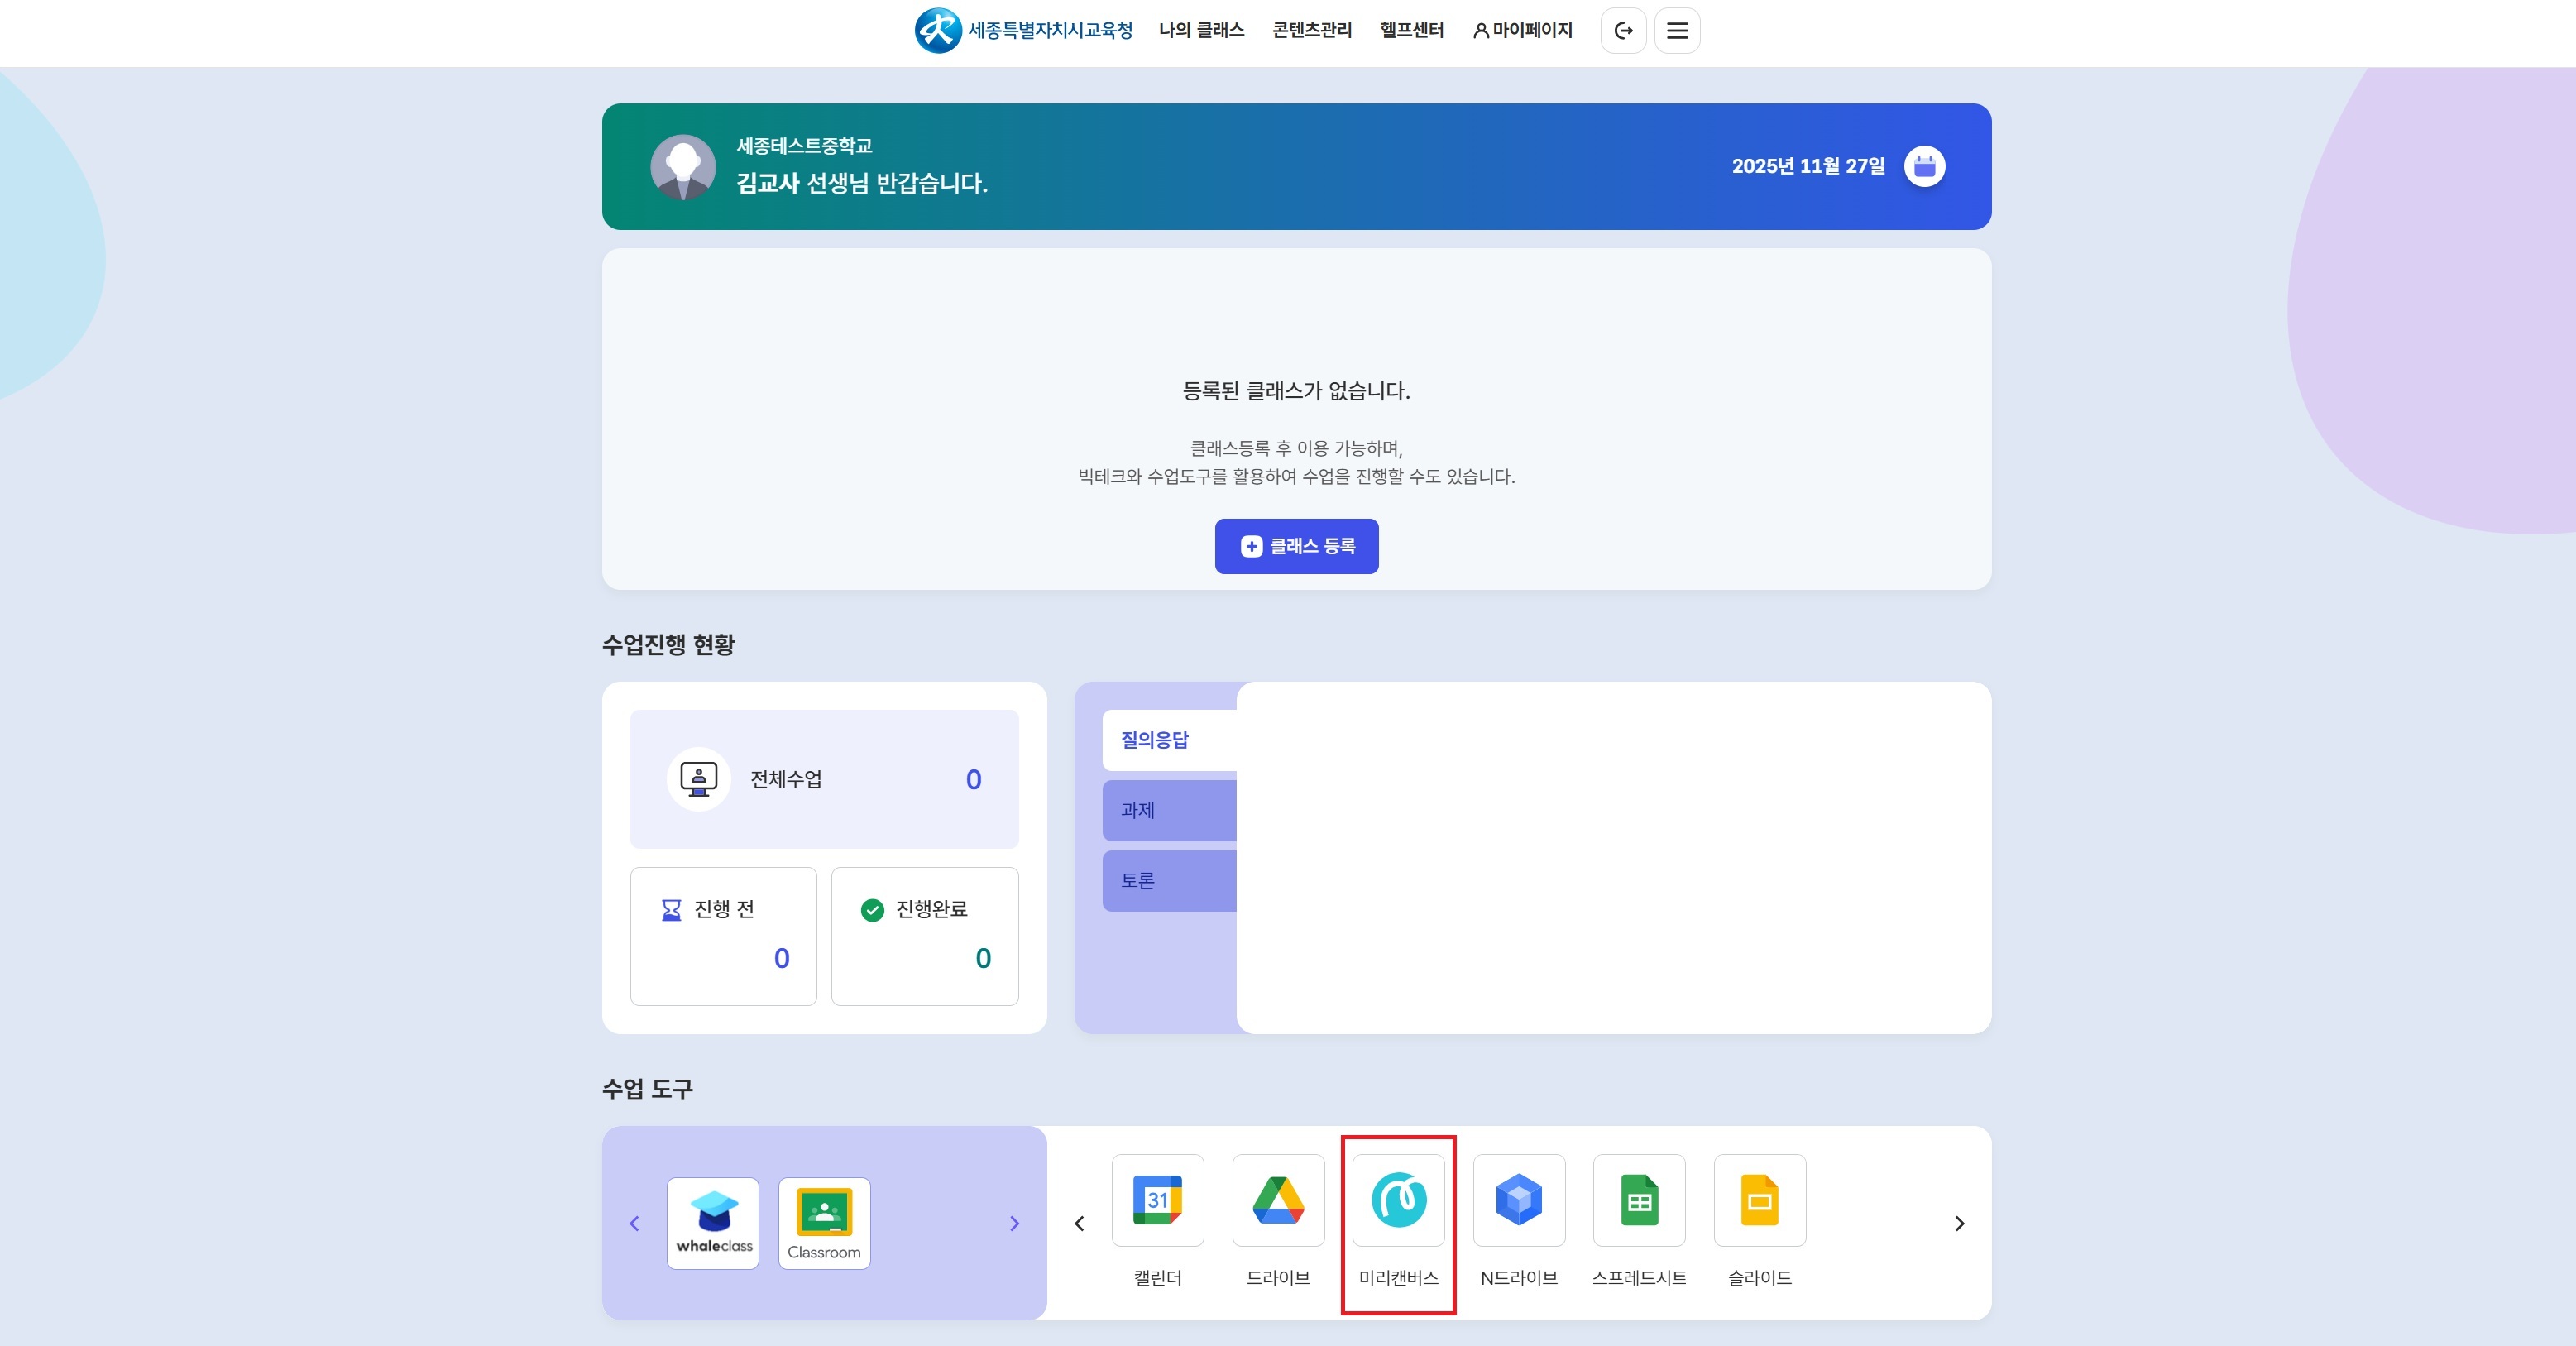Open the hamburger menu in header
Viewport: 2576px width, 1346px height.
[1677, 31]
